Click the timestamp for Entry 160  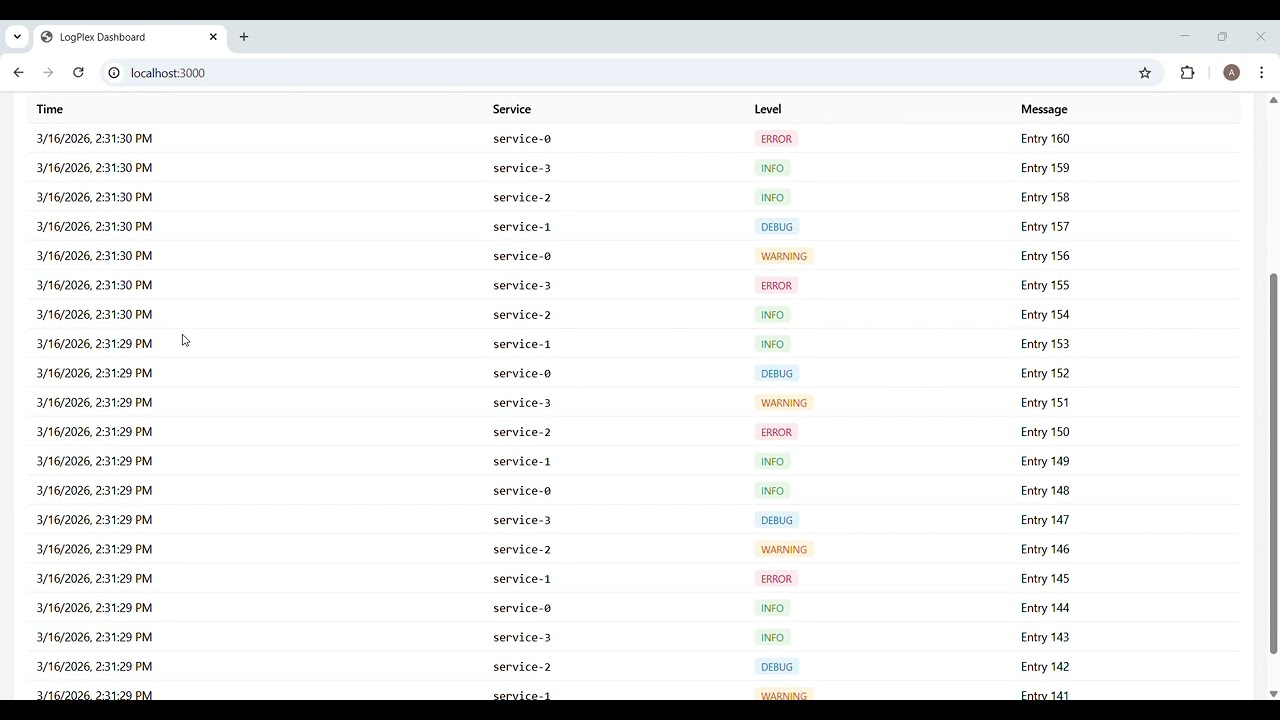[95, 138]
